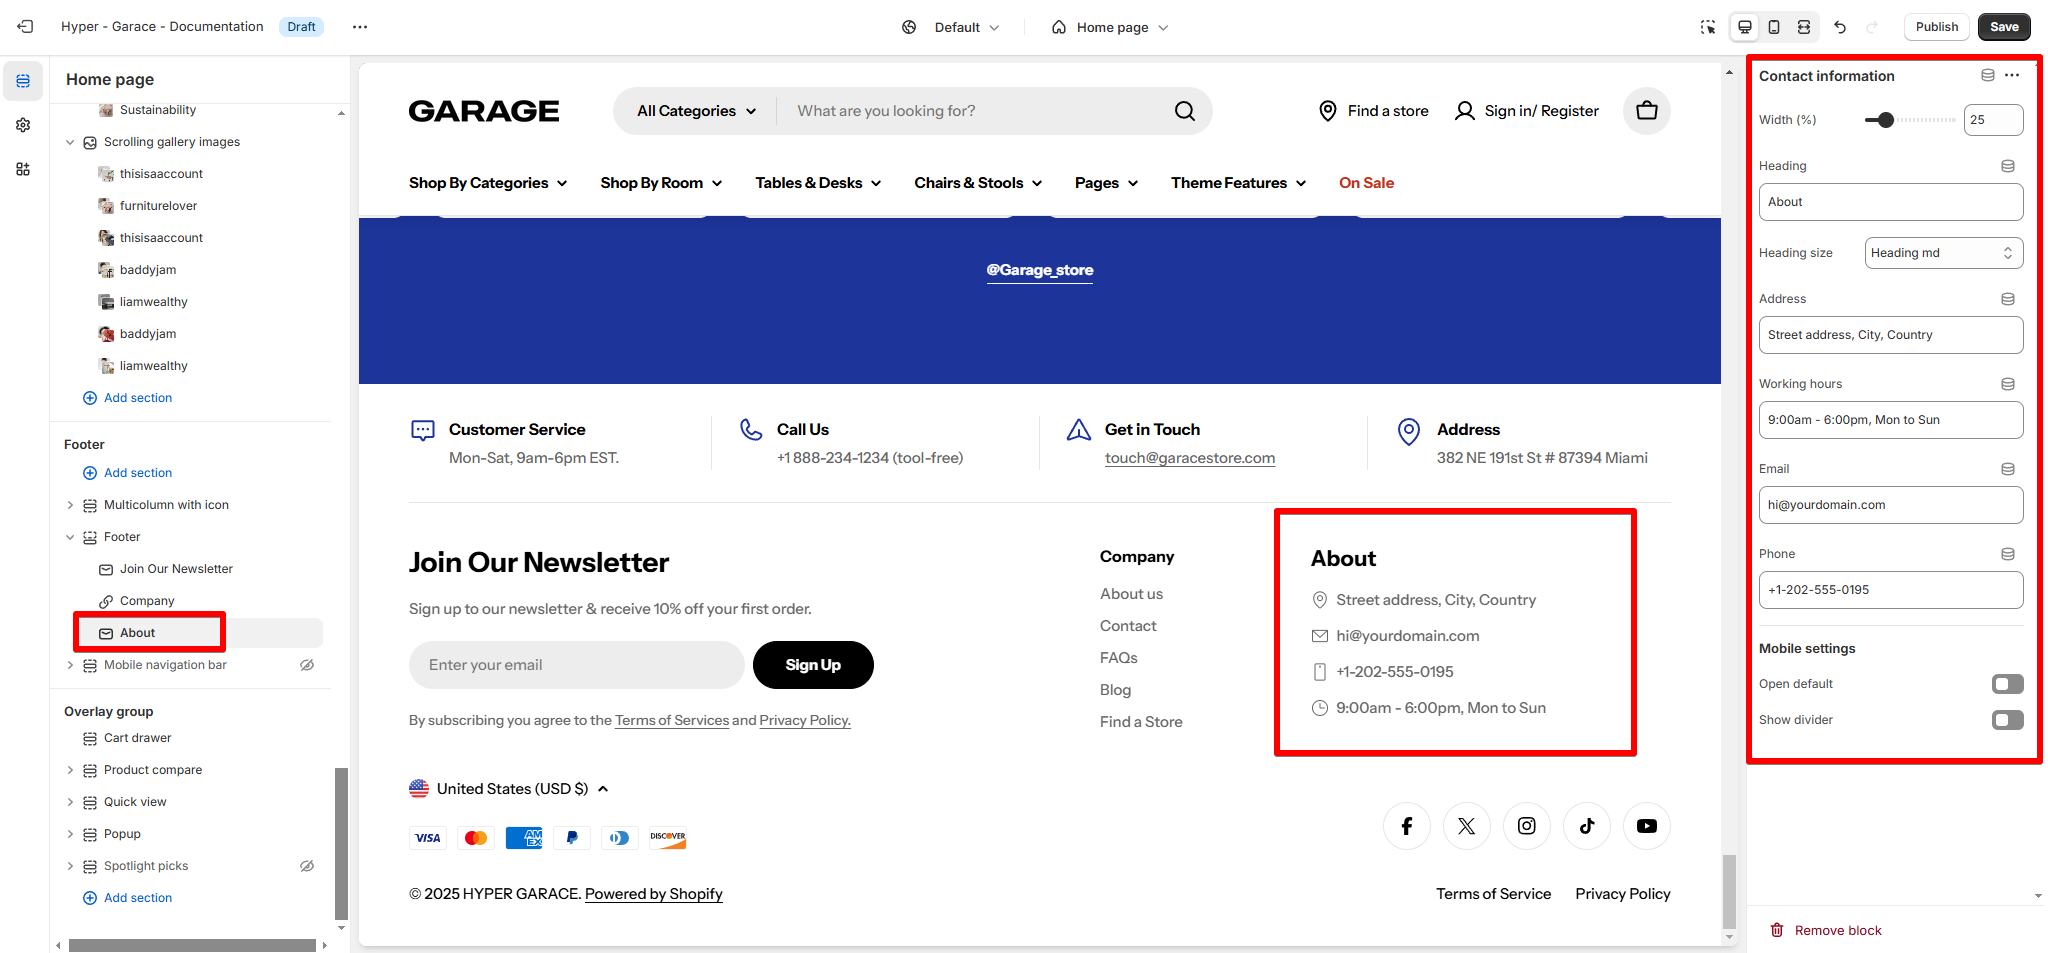Open the United States (USD $) currency selector
This screenshot has height=953, width=2048.
(x=509, y=789)
